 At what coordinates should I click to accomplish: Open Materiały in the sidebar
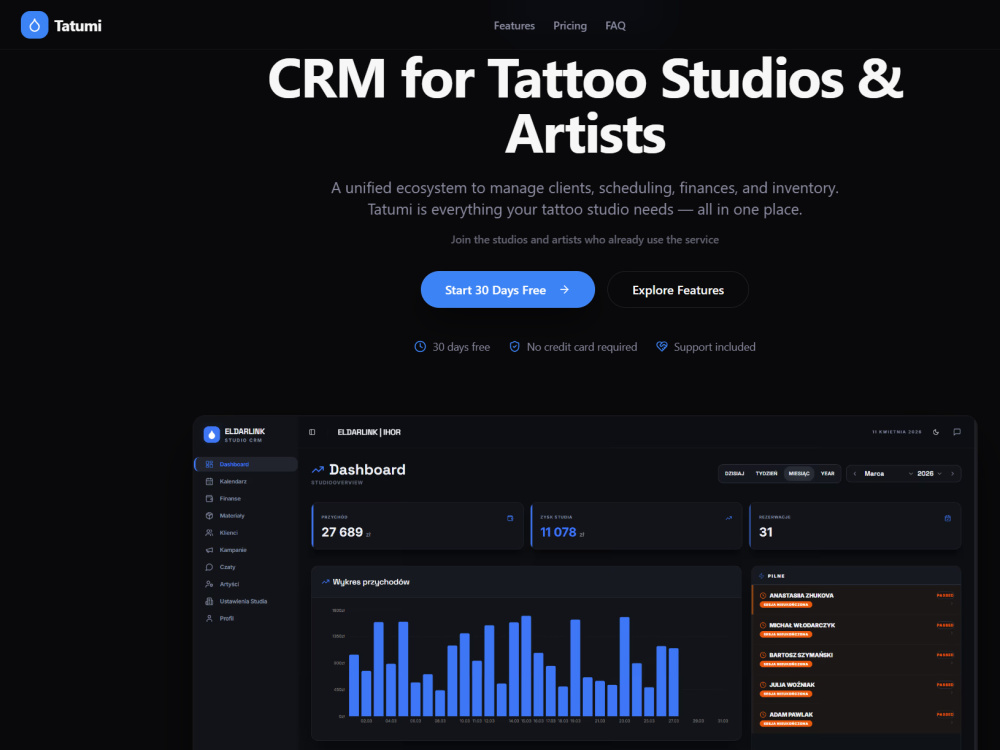(x=246, y=515)
